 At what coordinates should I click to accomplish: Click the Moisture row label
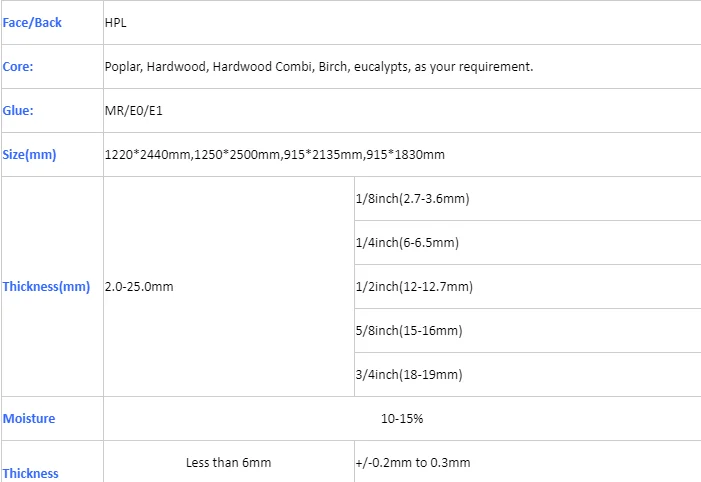coord(29,418)
